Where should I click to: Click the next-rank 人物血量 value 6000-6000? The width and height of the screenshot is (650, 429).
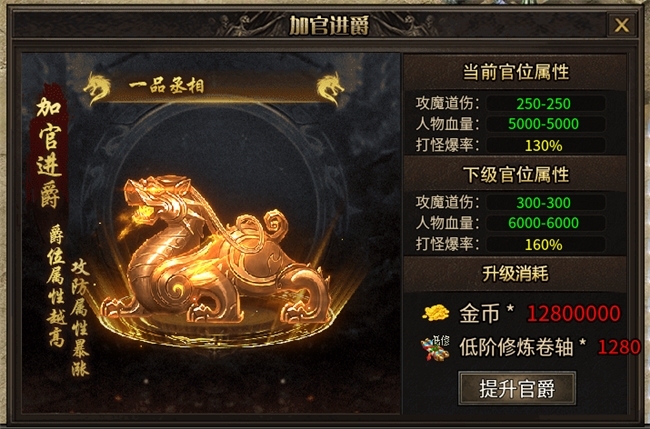click(543, 223)
